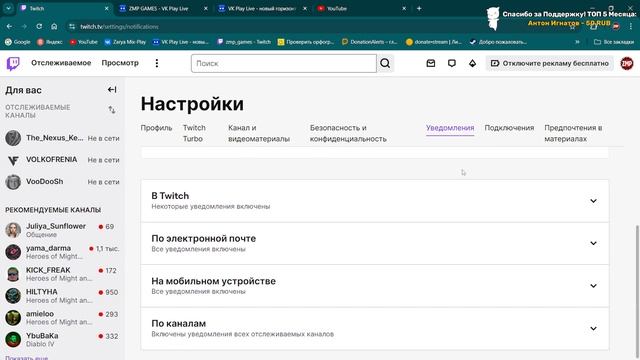Viewport: 640px width, 360px height.
Task: Click browser forward arrow
Action: (x=24, y=26)
